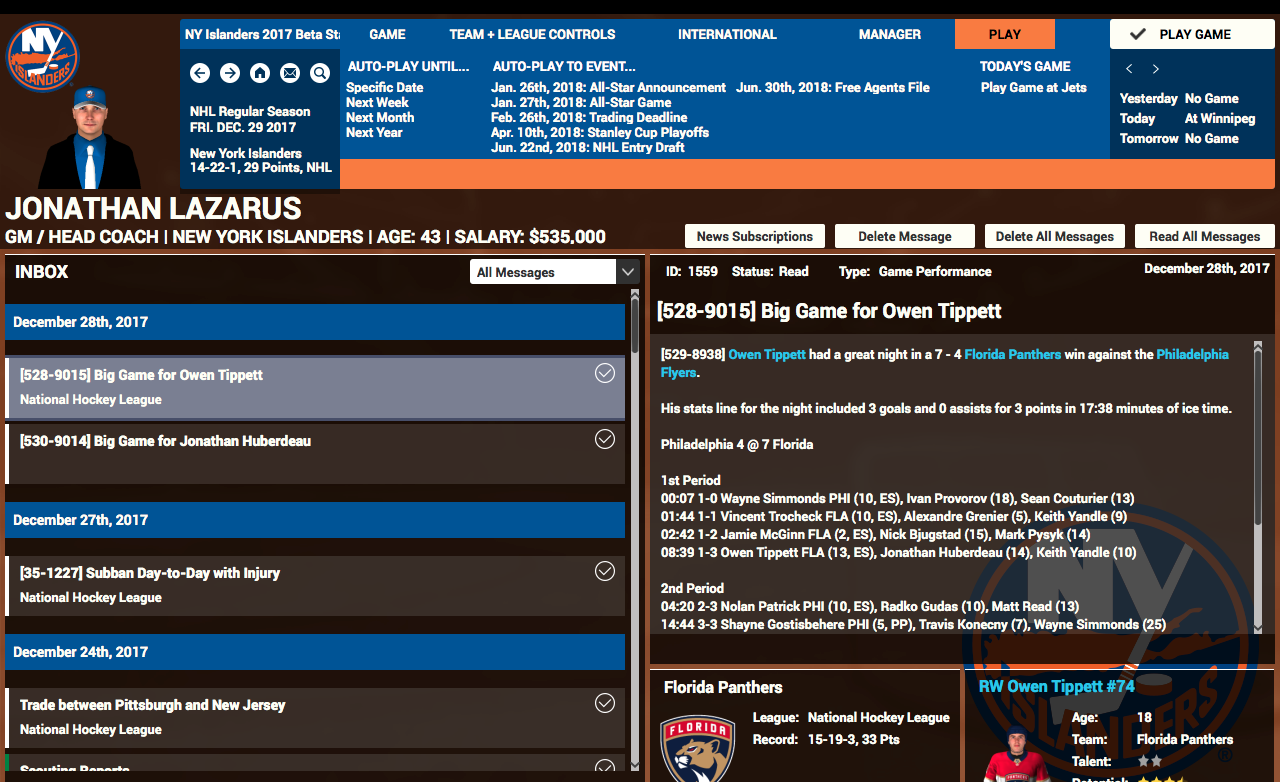1280x782 pixels.
Task: Select Trade between Pittsburgh and New Jersey message
Action: (x=315, y=718)
